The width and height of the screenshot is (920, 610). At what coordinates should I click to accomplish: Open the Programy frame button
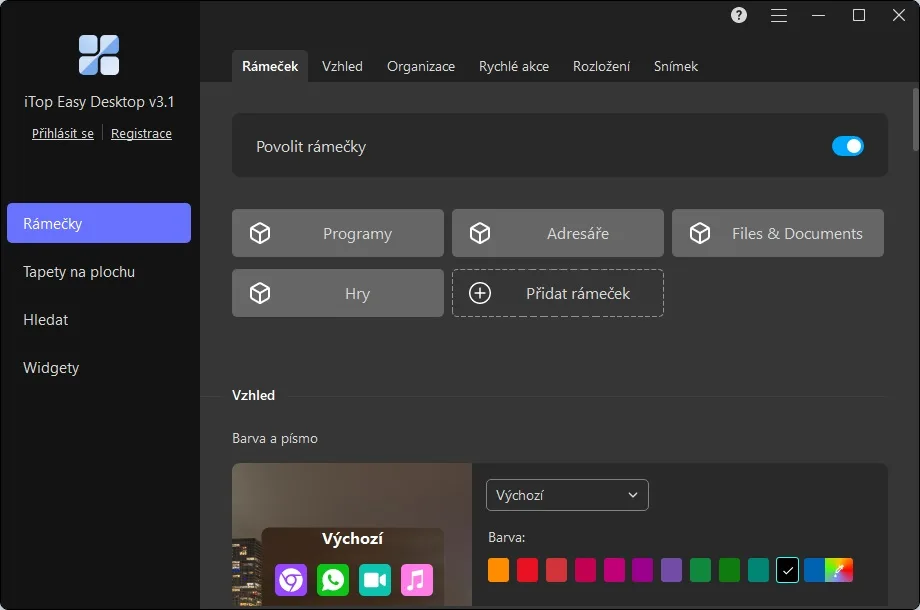click(338, 233)
